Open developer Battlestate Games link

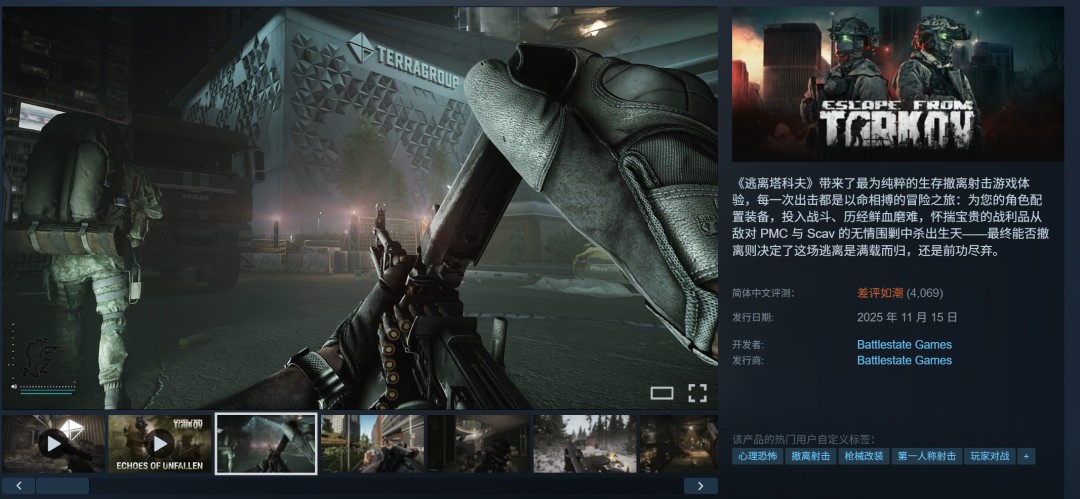[904, 345]
